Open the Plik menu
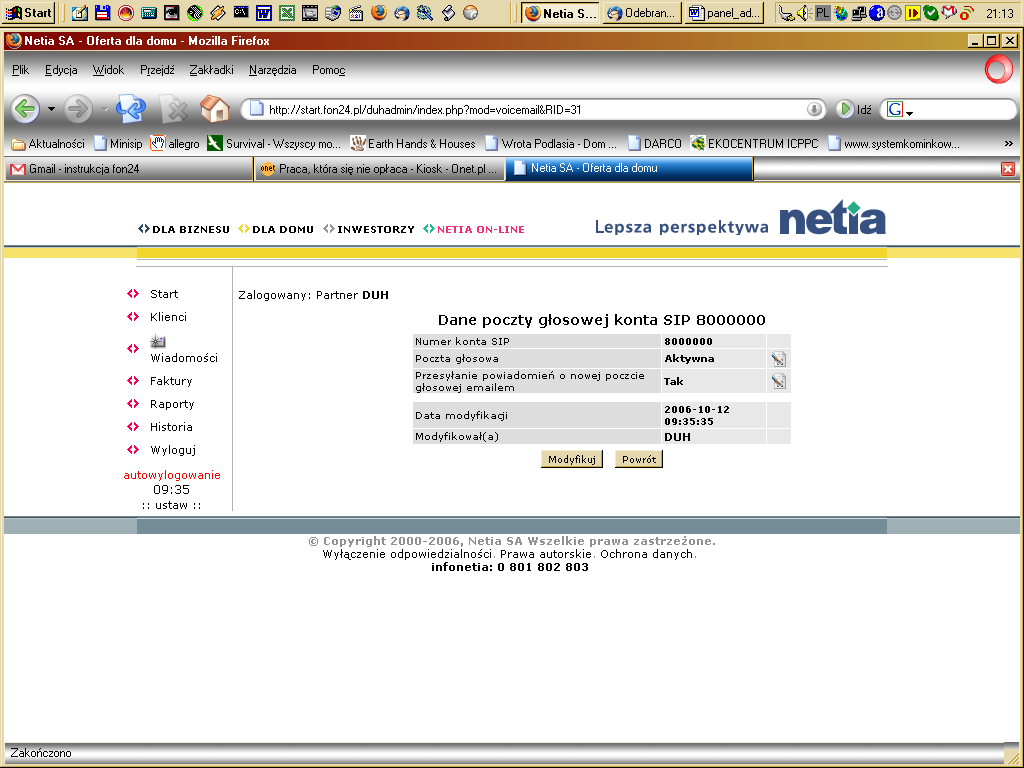The height and width of the screenshot is (768, 1024). pyautogui.click(x=20, y=70)
